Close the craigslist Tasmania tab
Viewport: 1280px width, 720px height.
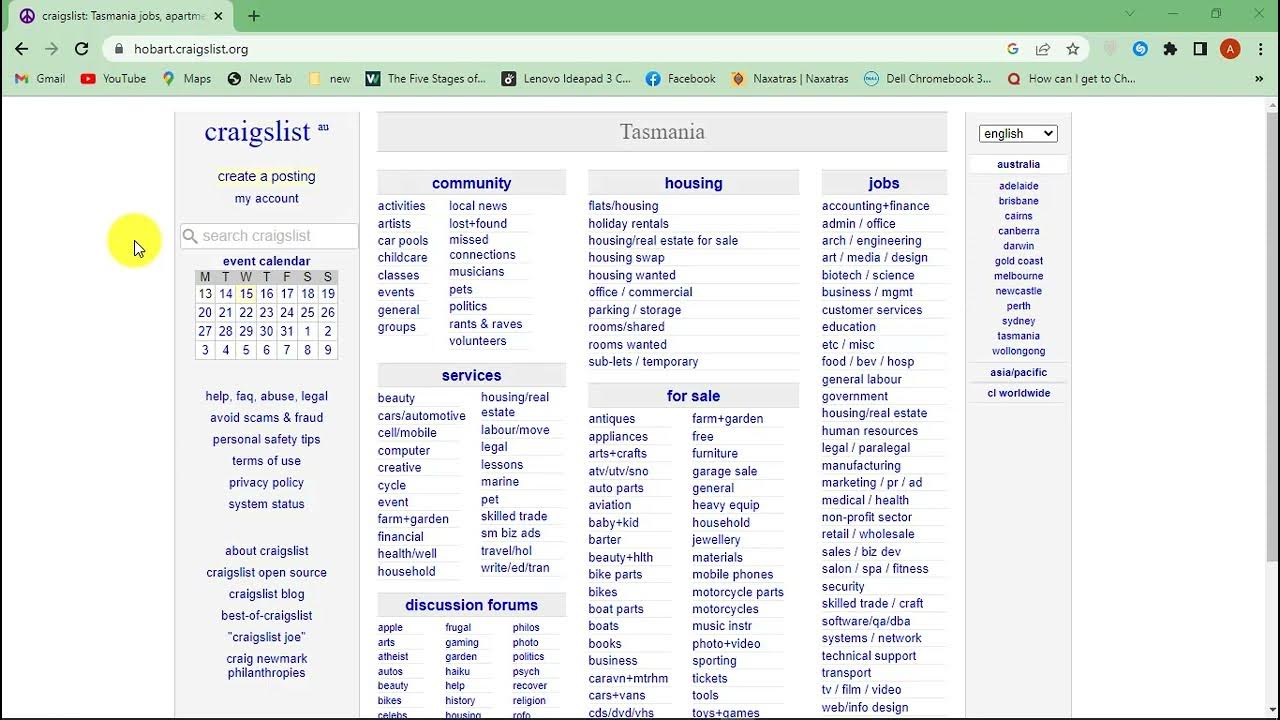(x=218, y=16)
